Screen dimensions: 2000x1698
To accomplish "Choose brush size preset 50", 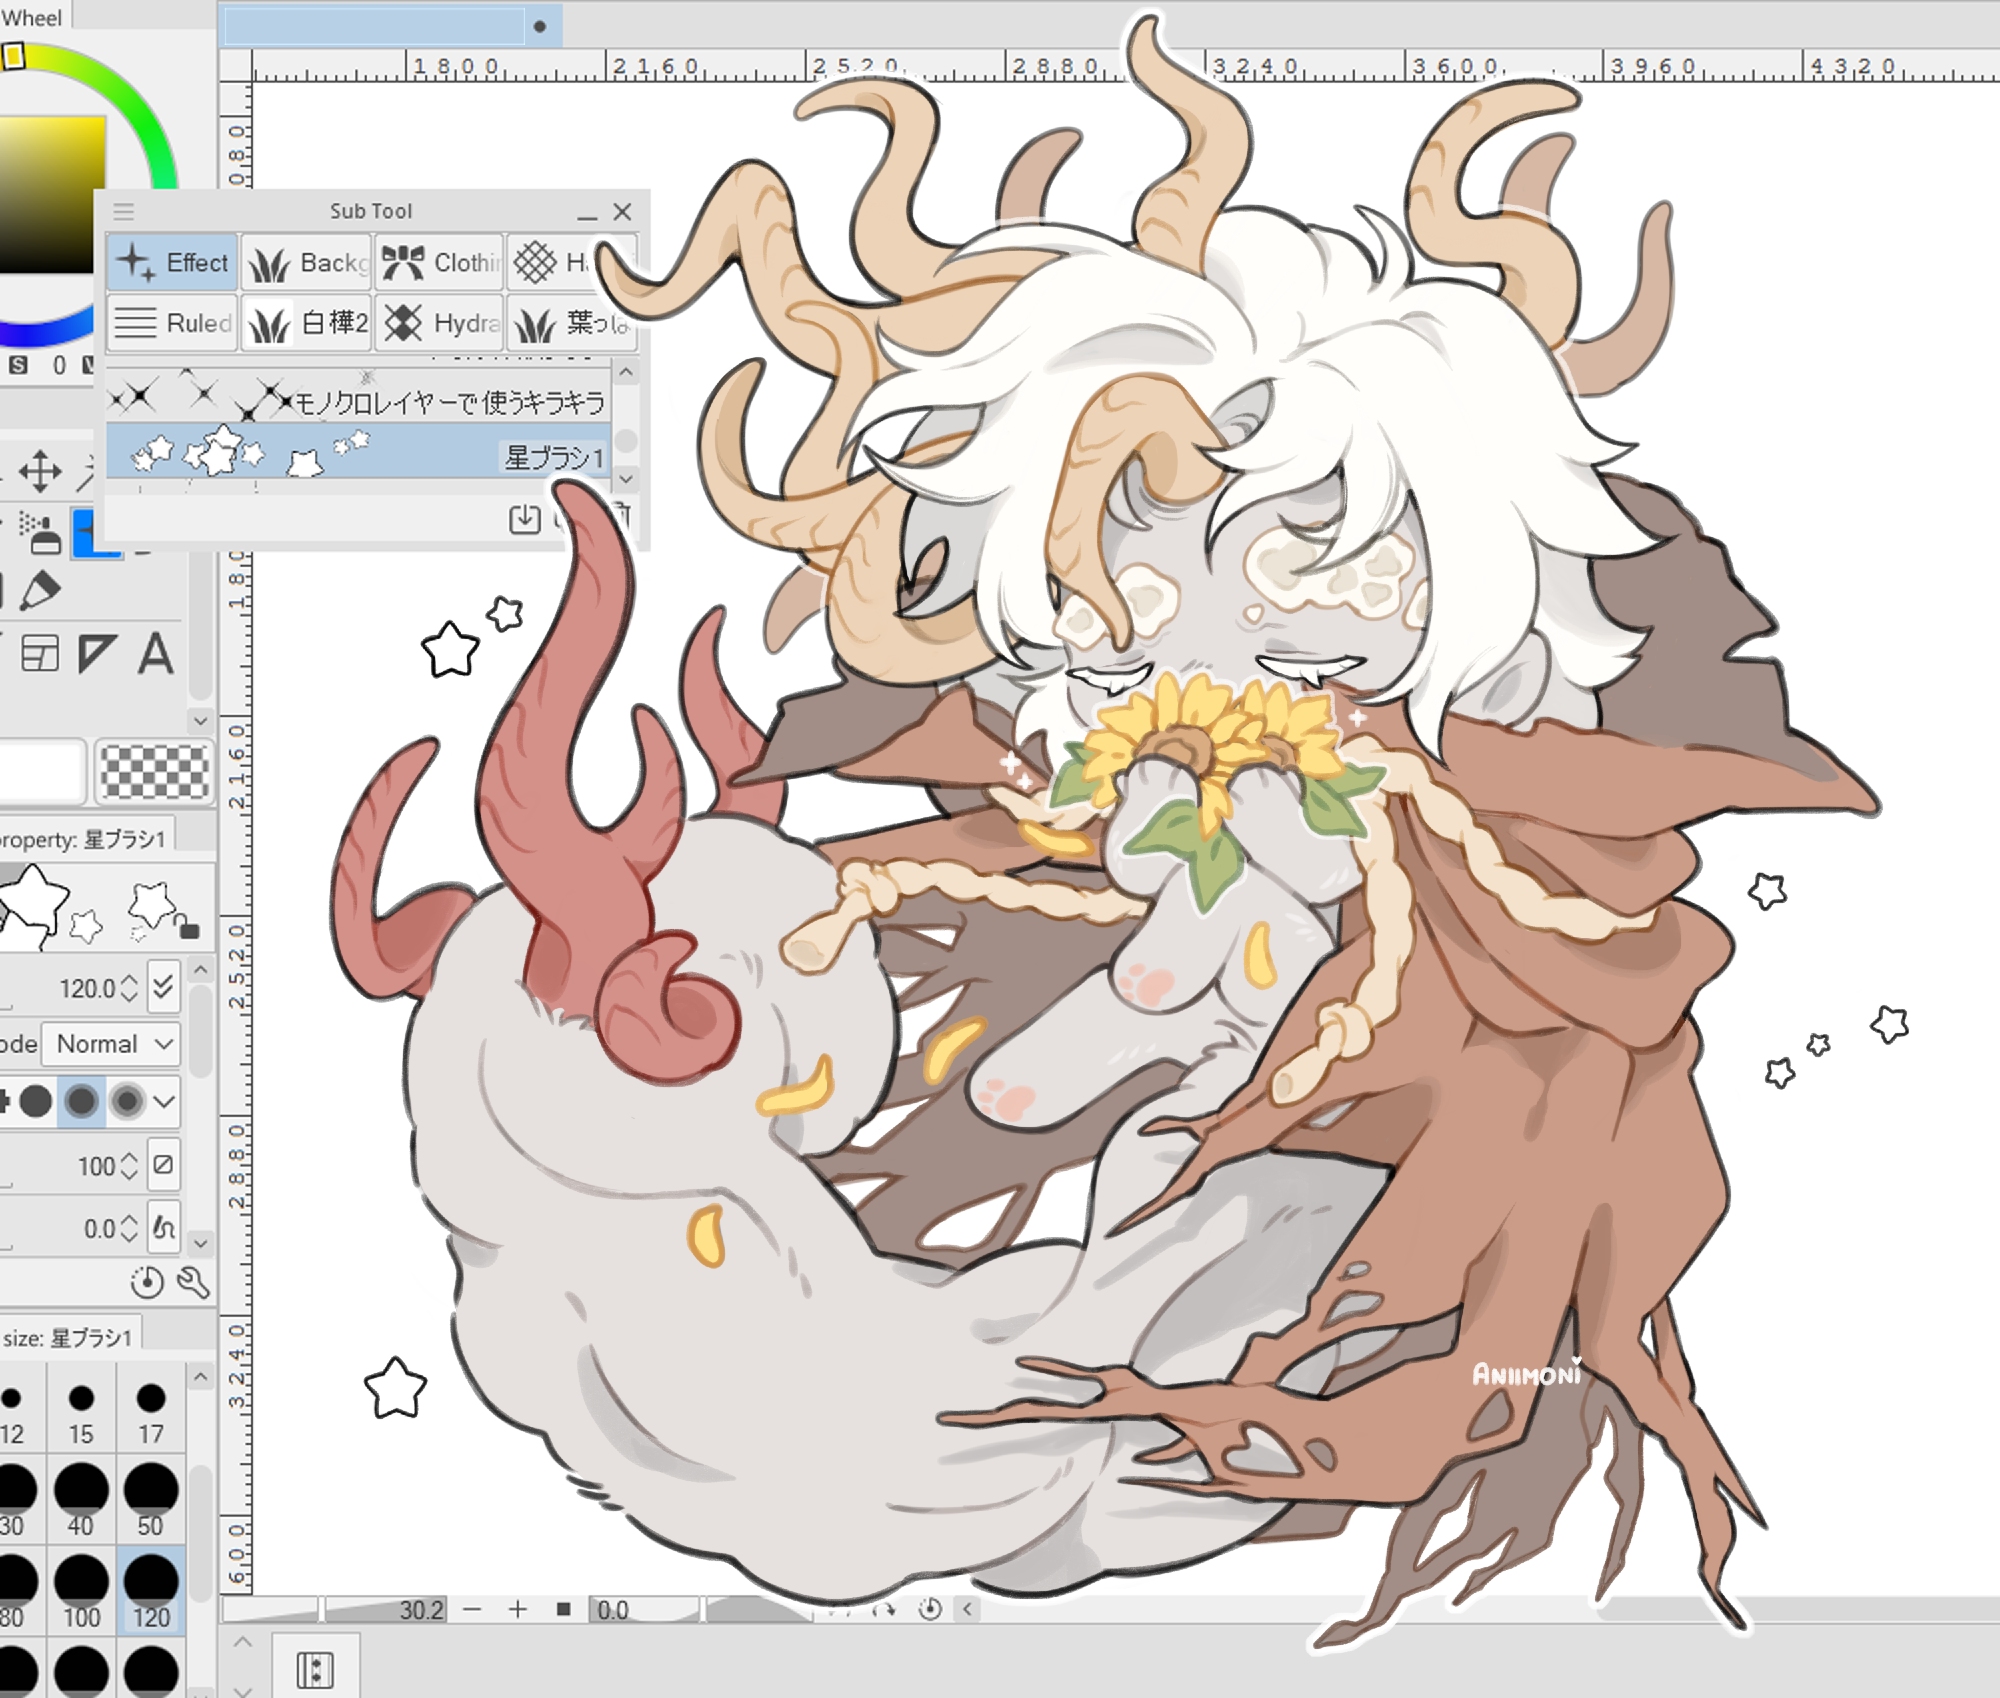I will 151,1498.
